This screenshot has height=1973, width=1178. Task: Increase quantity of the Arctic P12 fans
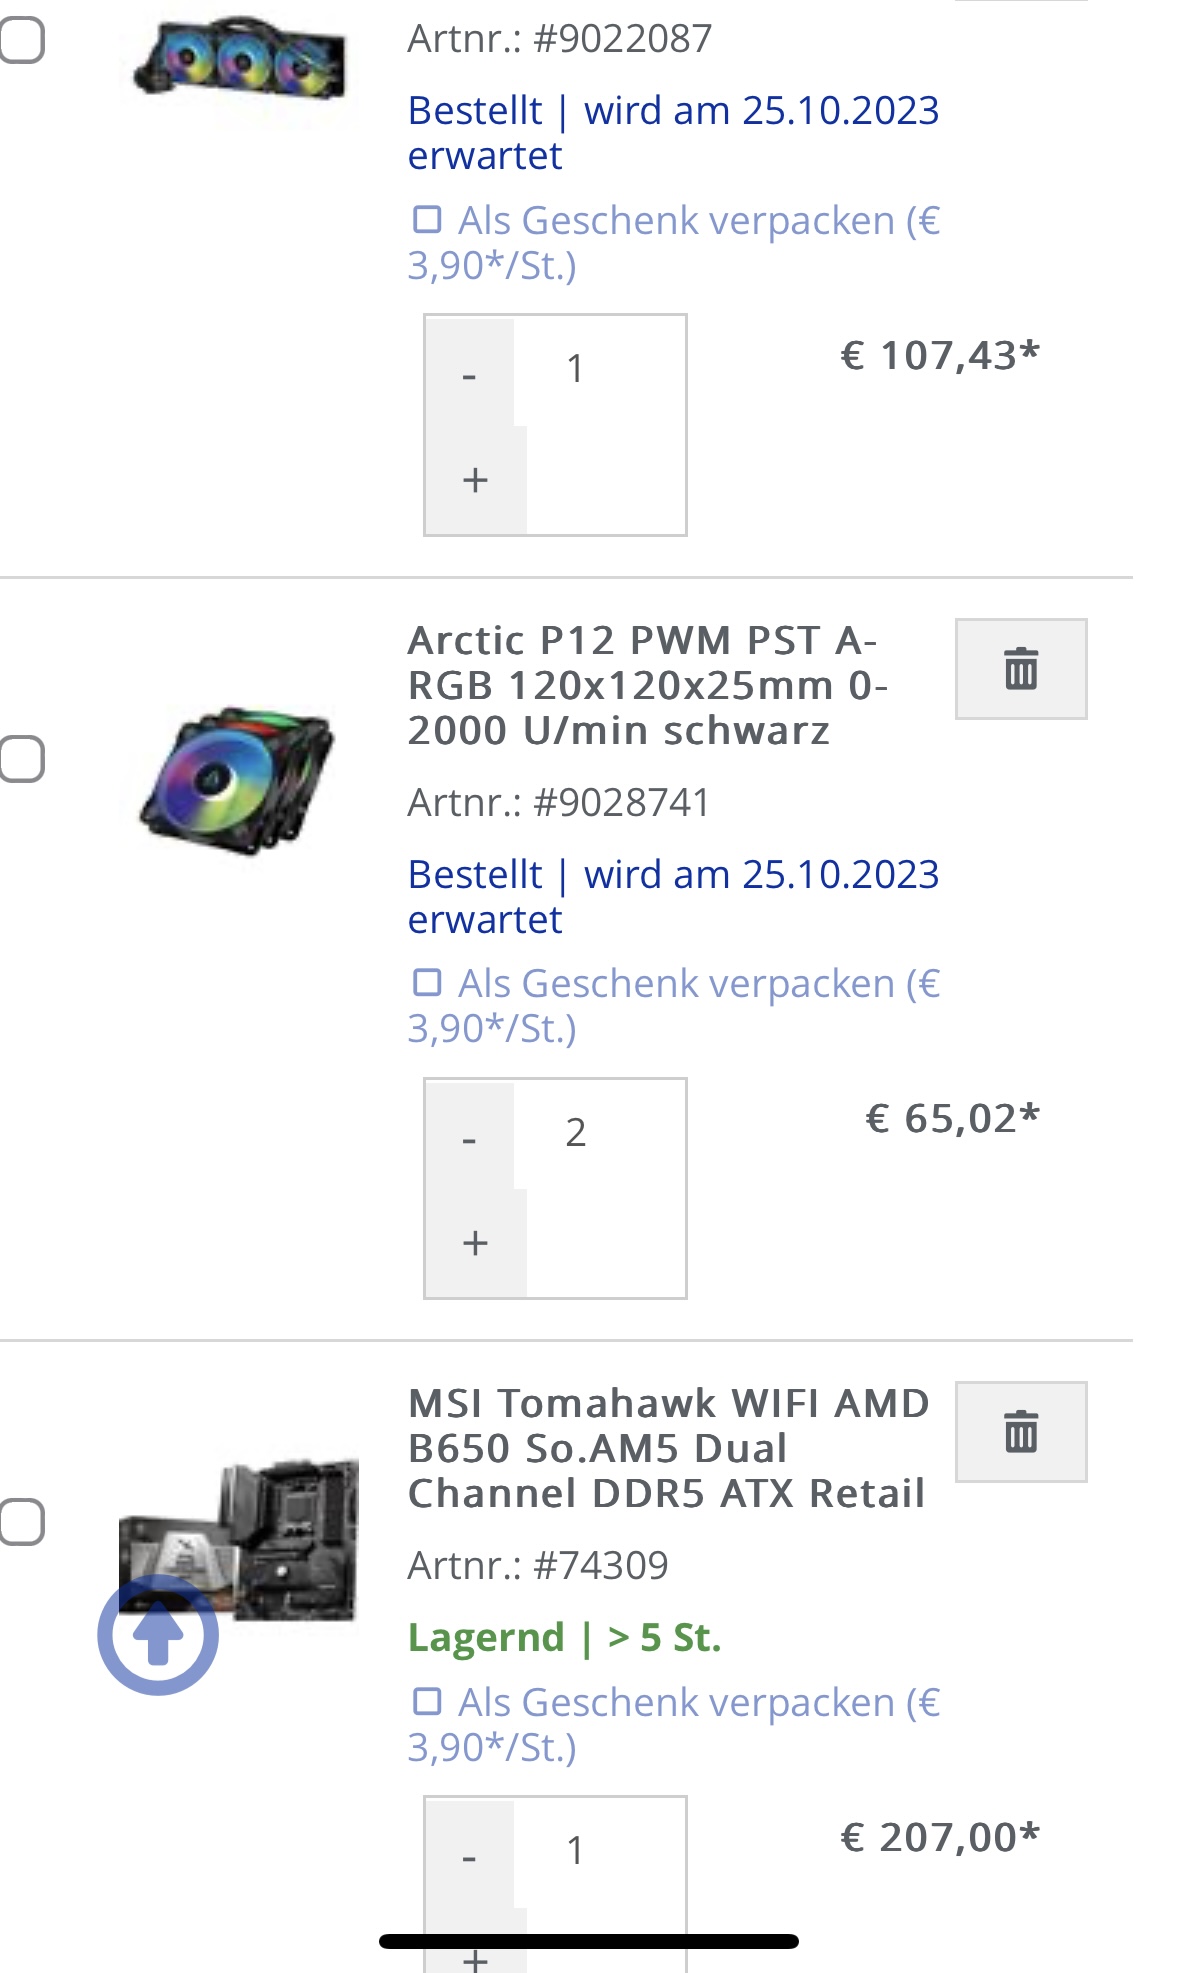click(x=475, y=1243)
